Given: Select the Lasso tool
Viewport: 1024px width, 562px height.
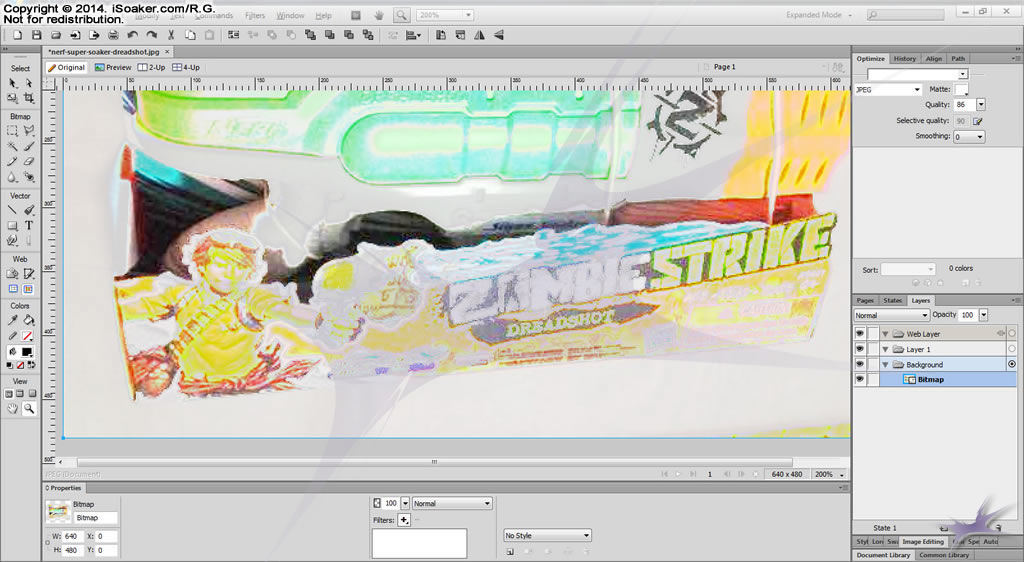Looking at the screenshot, I should (29, 131).
